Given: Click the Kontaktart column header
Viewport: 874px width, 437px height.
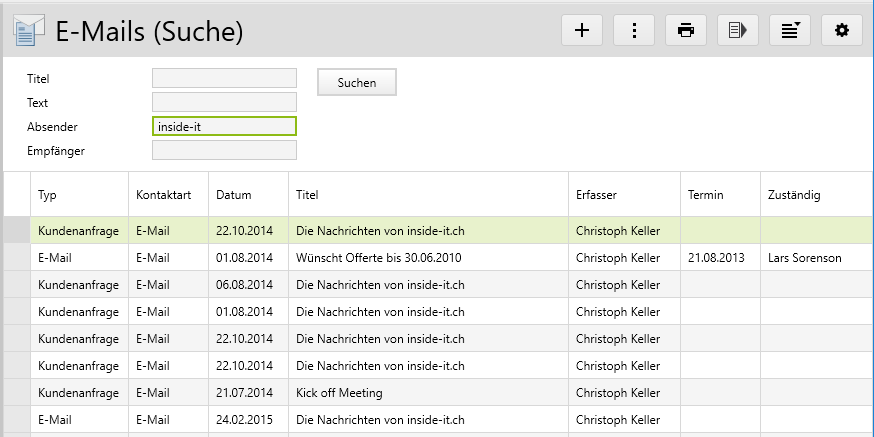Looking at the screenshot, I should coord(163,195).
